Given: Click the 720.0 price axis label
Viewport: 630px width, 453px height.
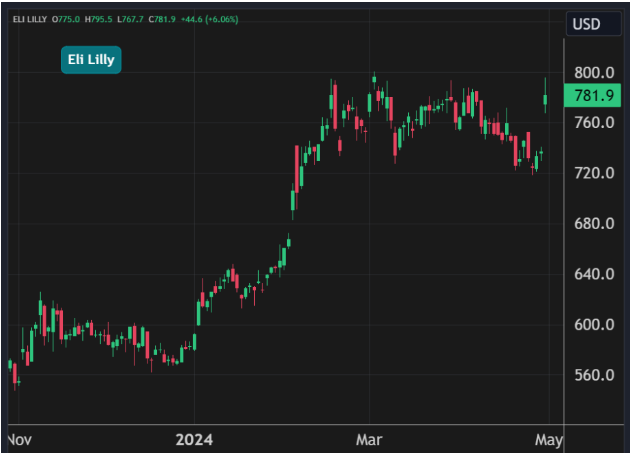Looking at the screenshot, I should 594,173.
